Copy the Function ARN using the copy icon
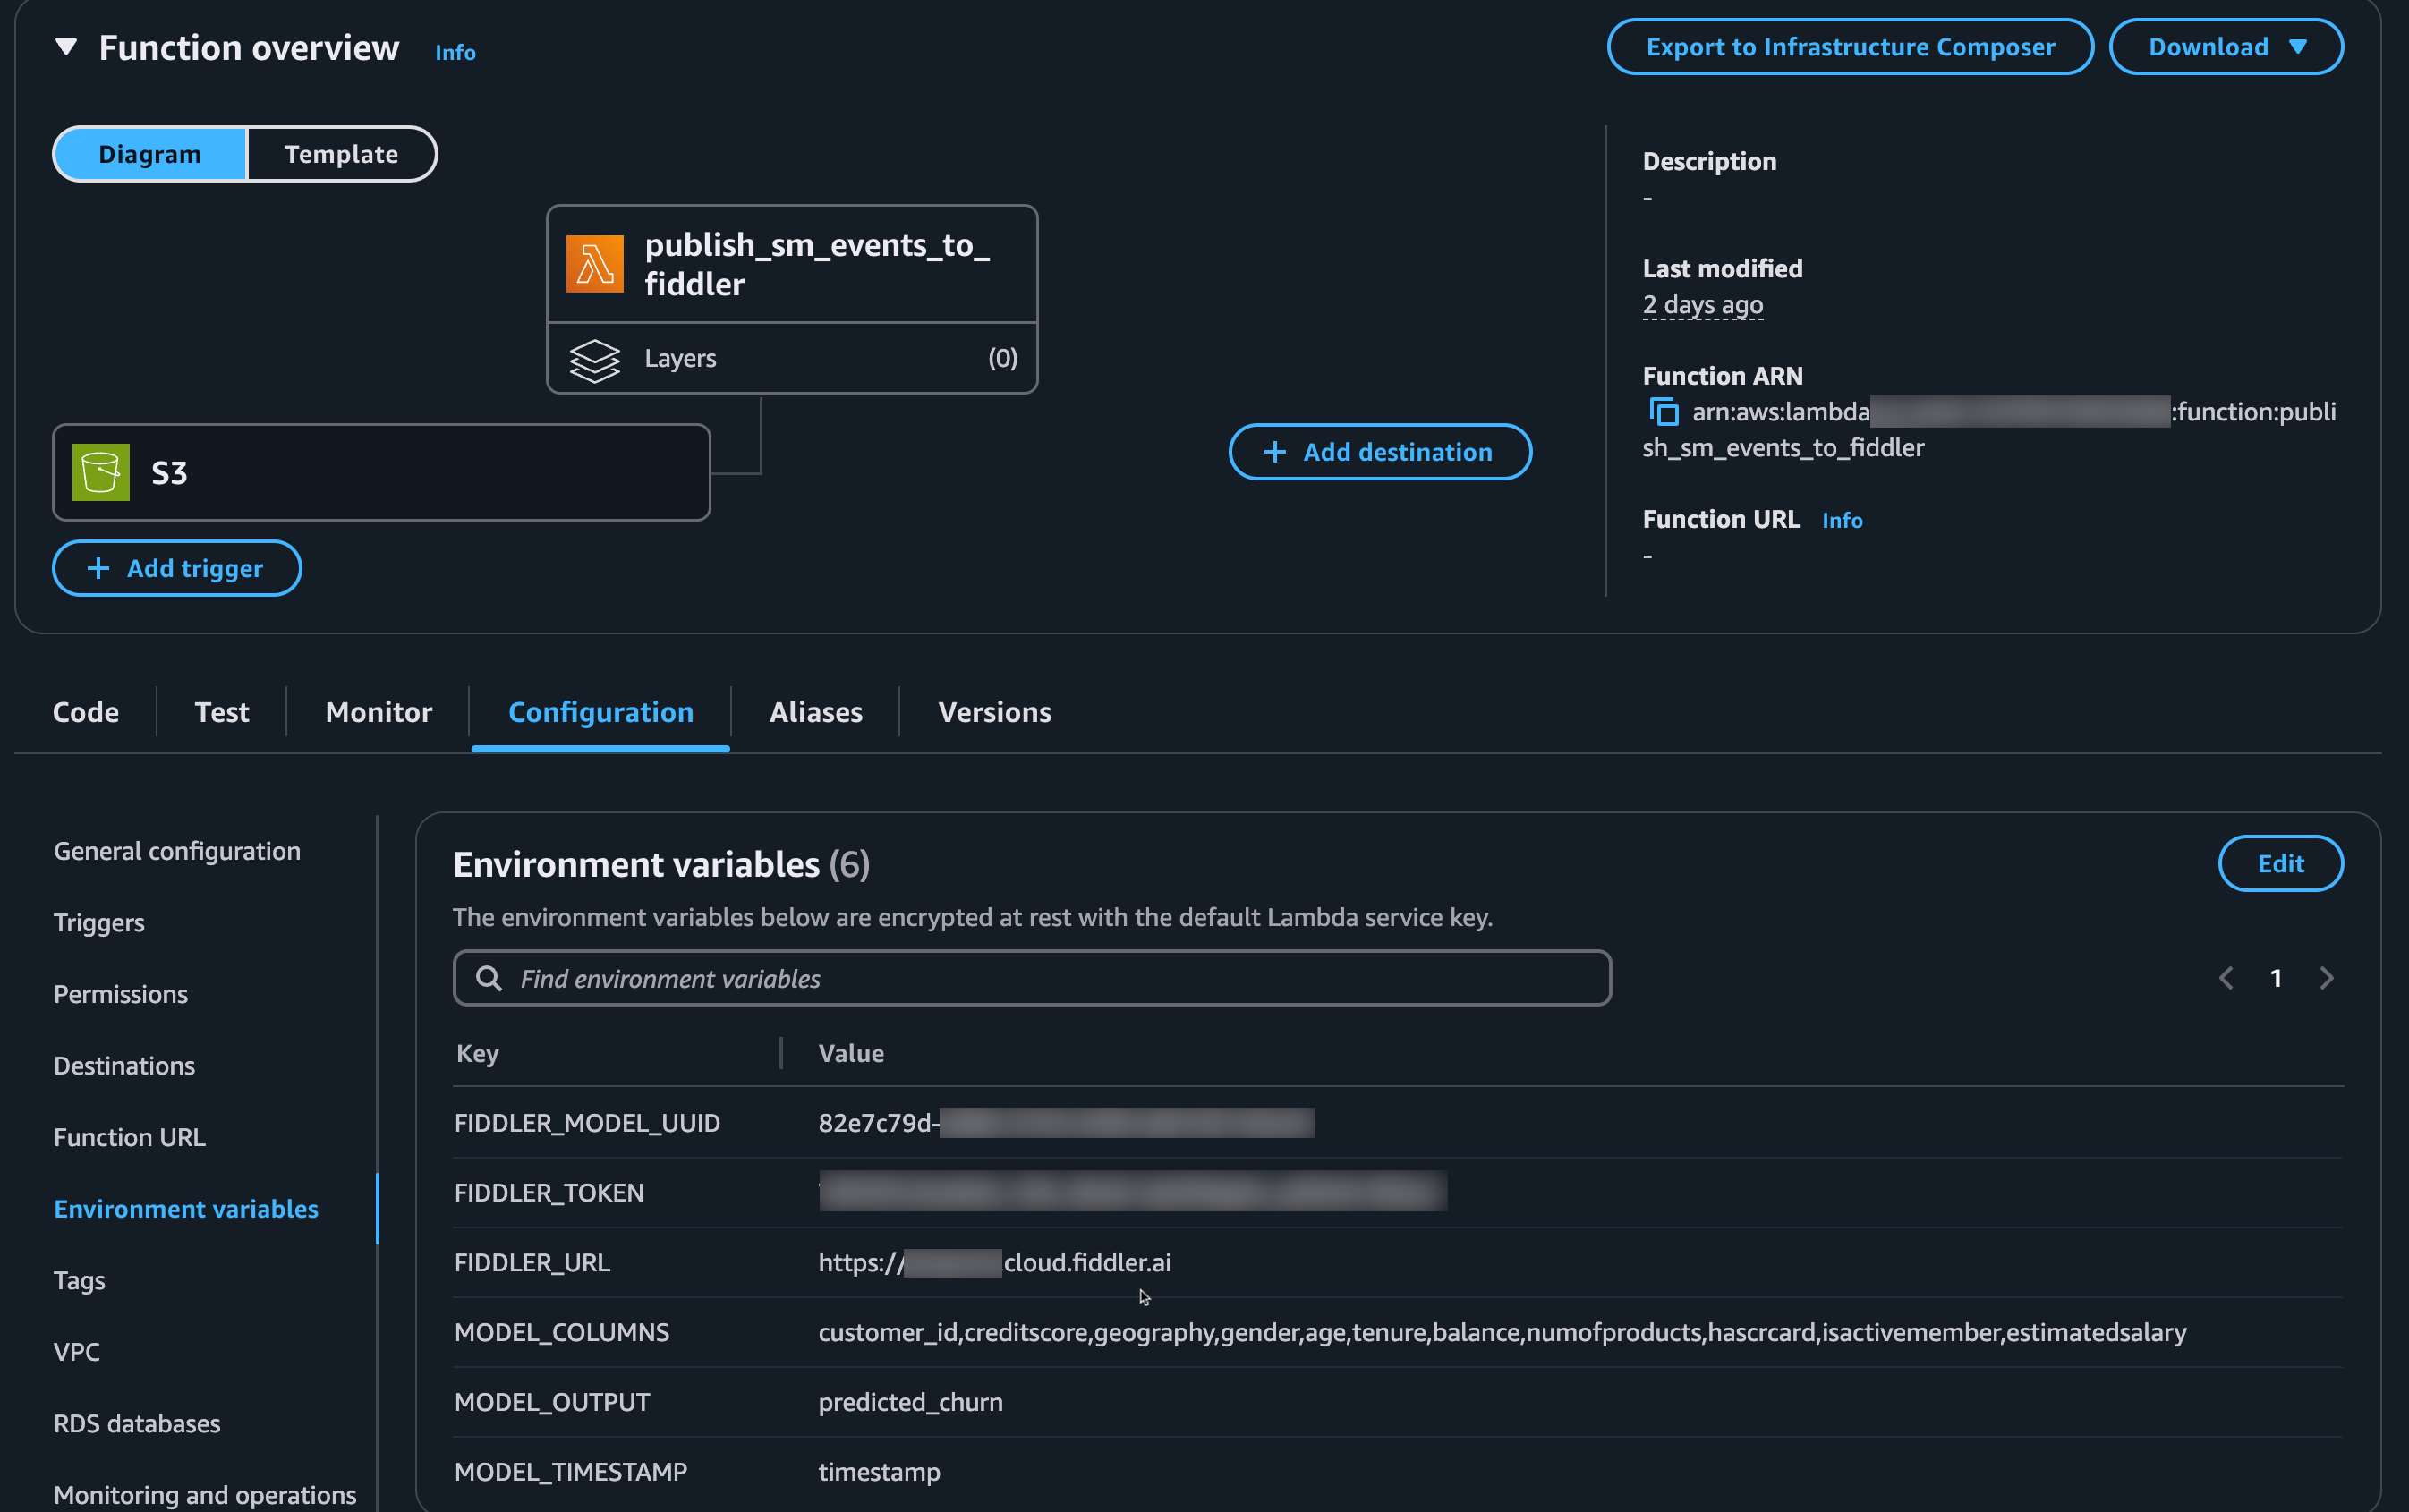The height and width of the screenshot is (1512, 2409). (x=1663, y=412)
